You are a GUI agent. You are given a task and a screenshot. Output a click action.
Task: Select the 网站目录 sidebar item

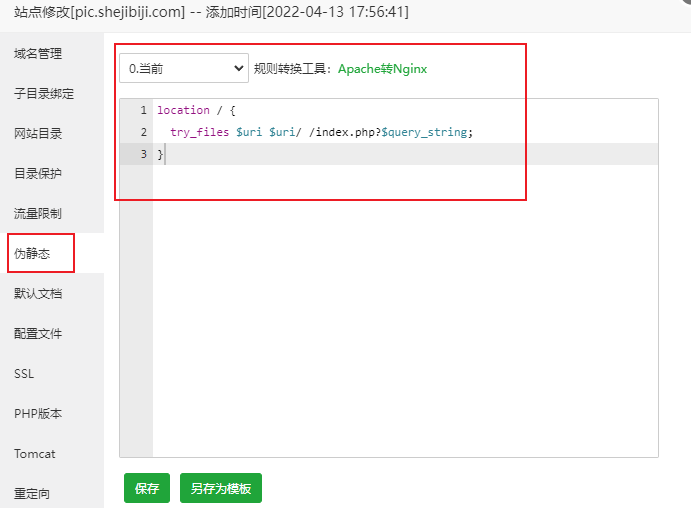38,133
